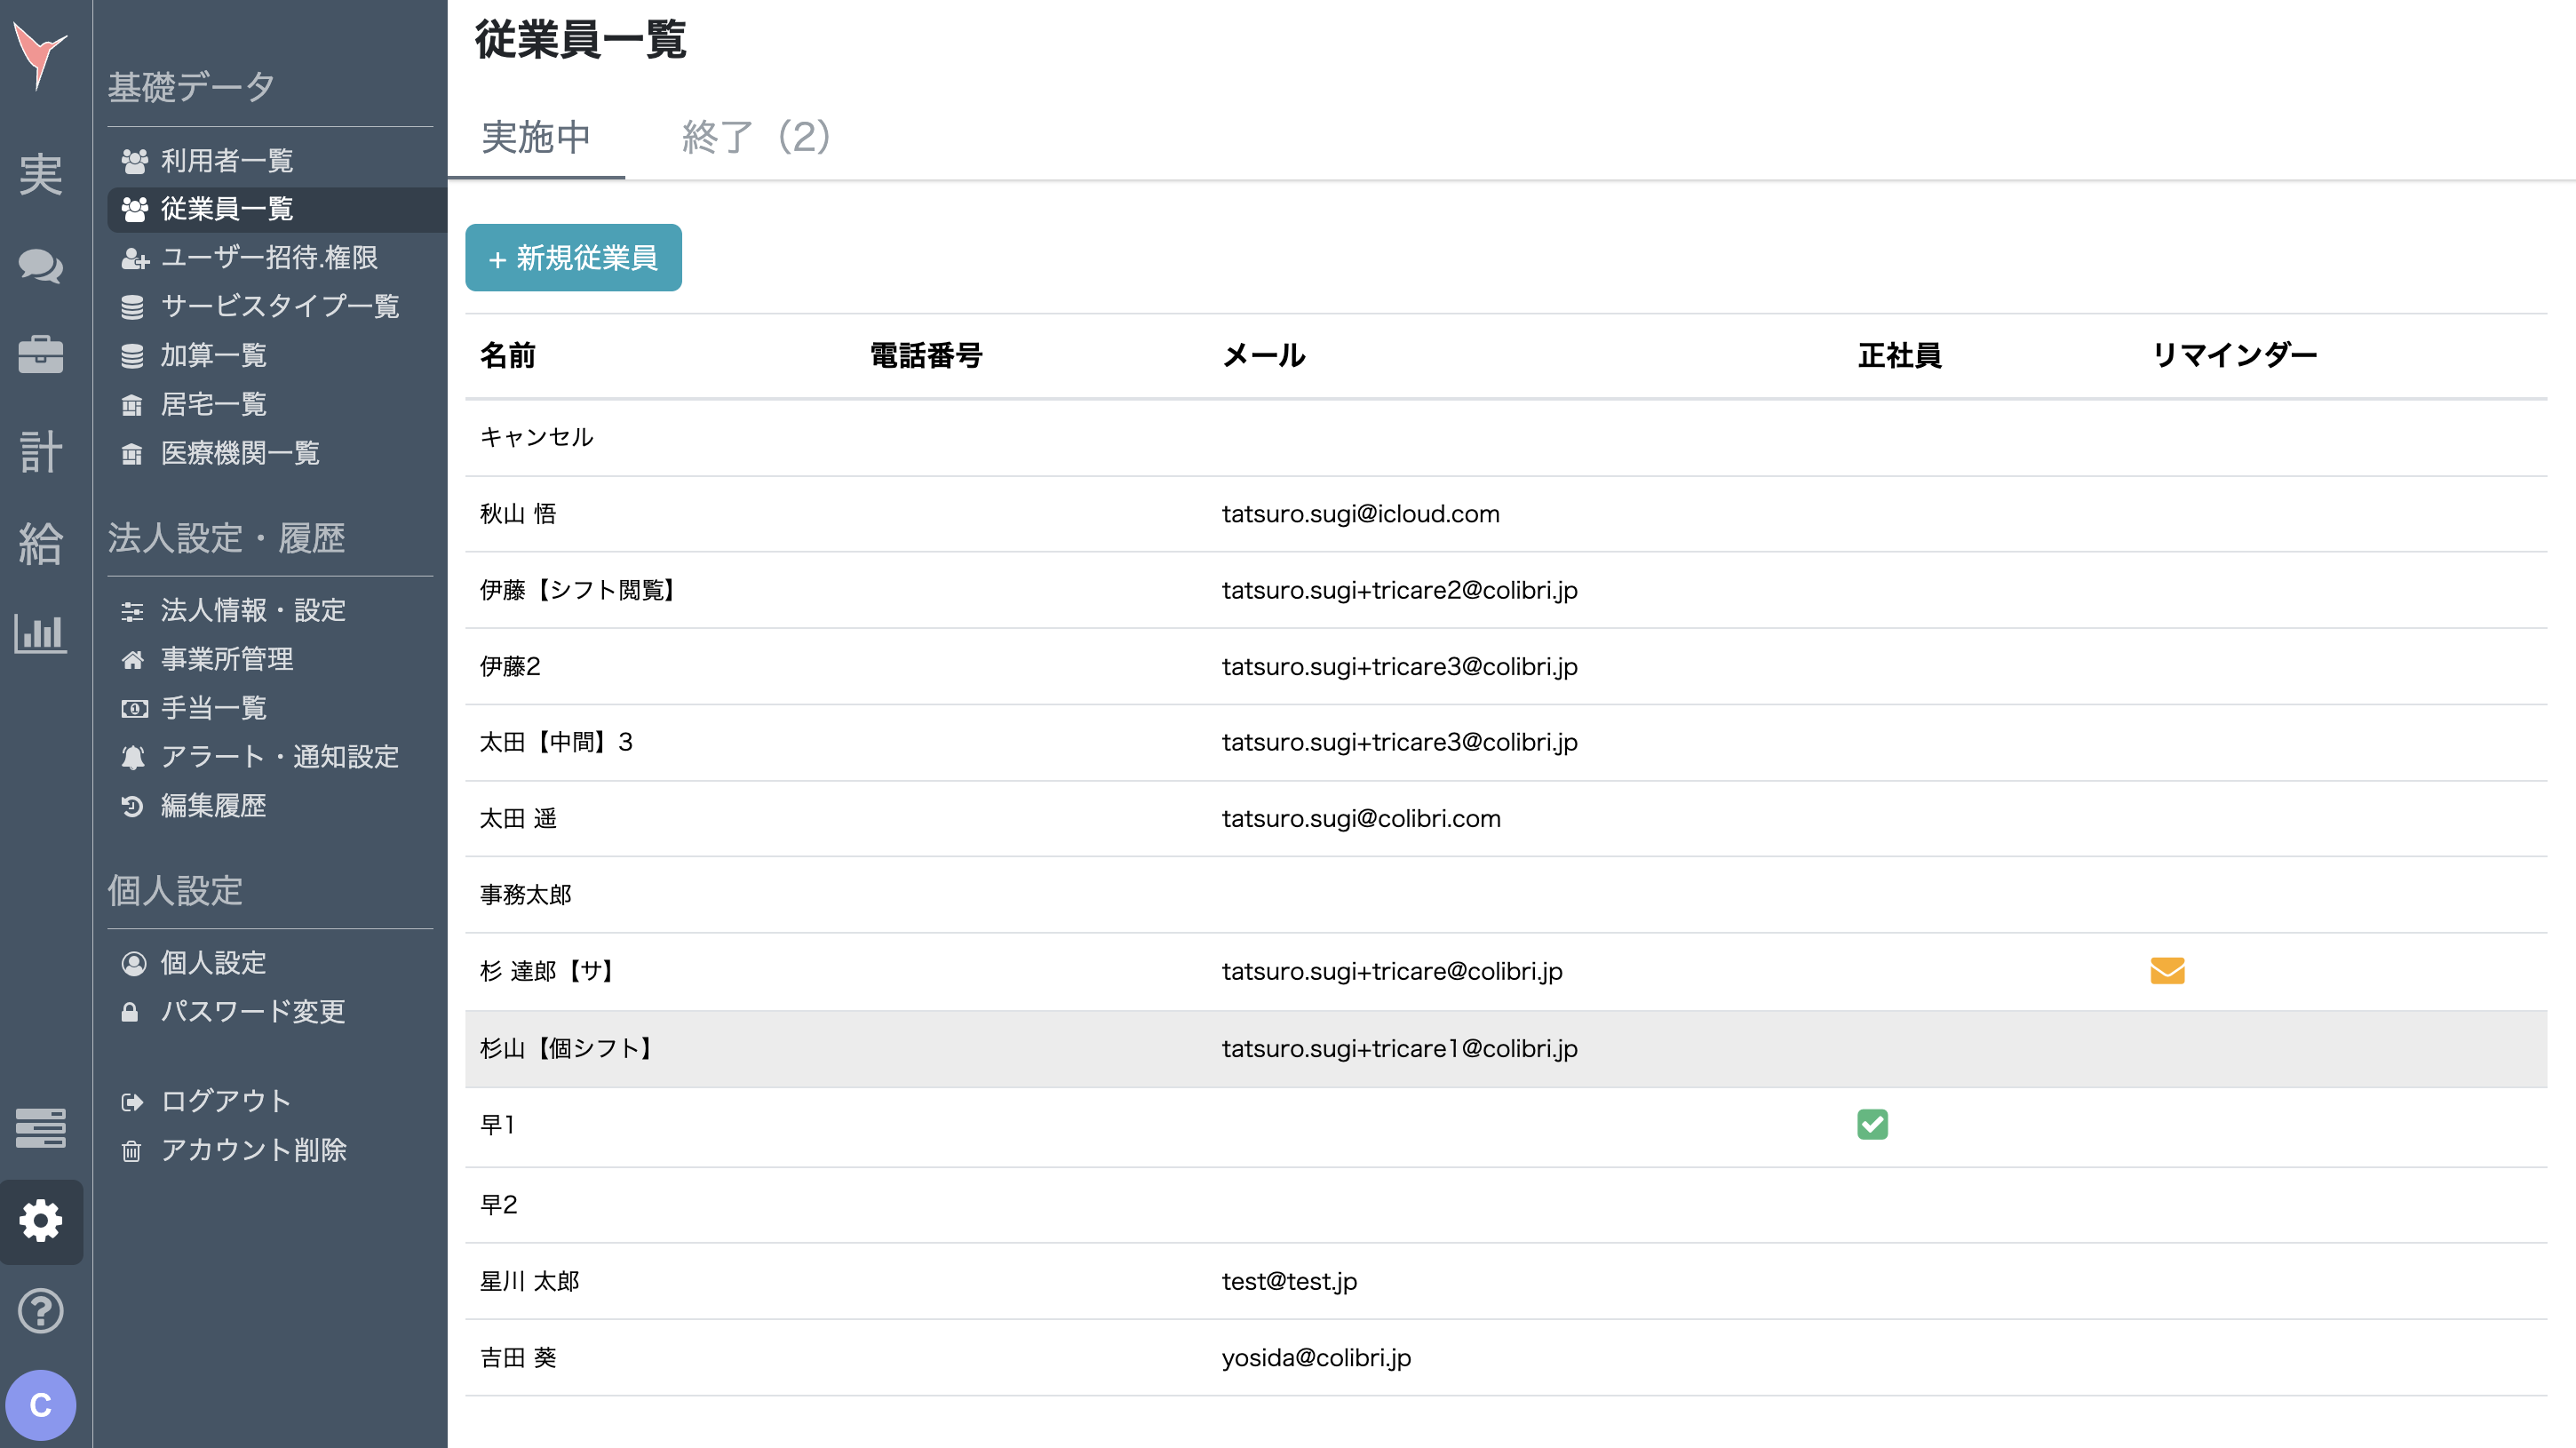The image size is (2576, 1448).
Task: Open ユーザー招待.権限 menu item
Action: (268, 257)
